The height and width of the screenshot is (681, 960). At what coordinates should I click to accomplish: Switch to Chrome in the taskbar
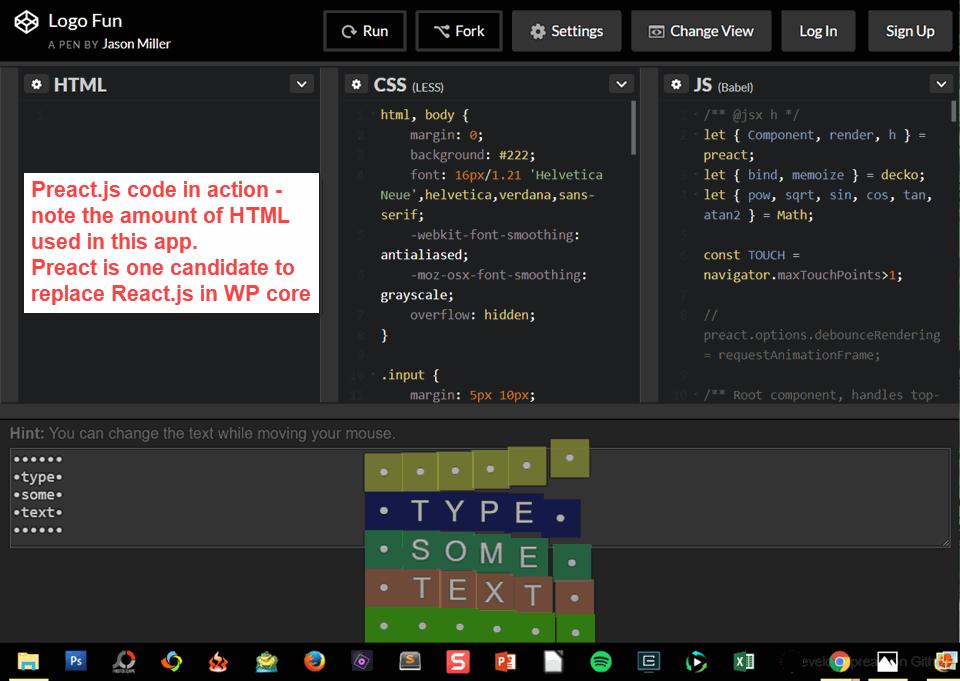(839, 662)
